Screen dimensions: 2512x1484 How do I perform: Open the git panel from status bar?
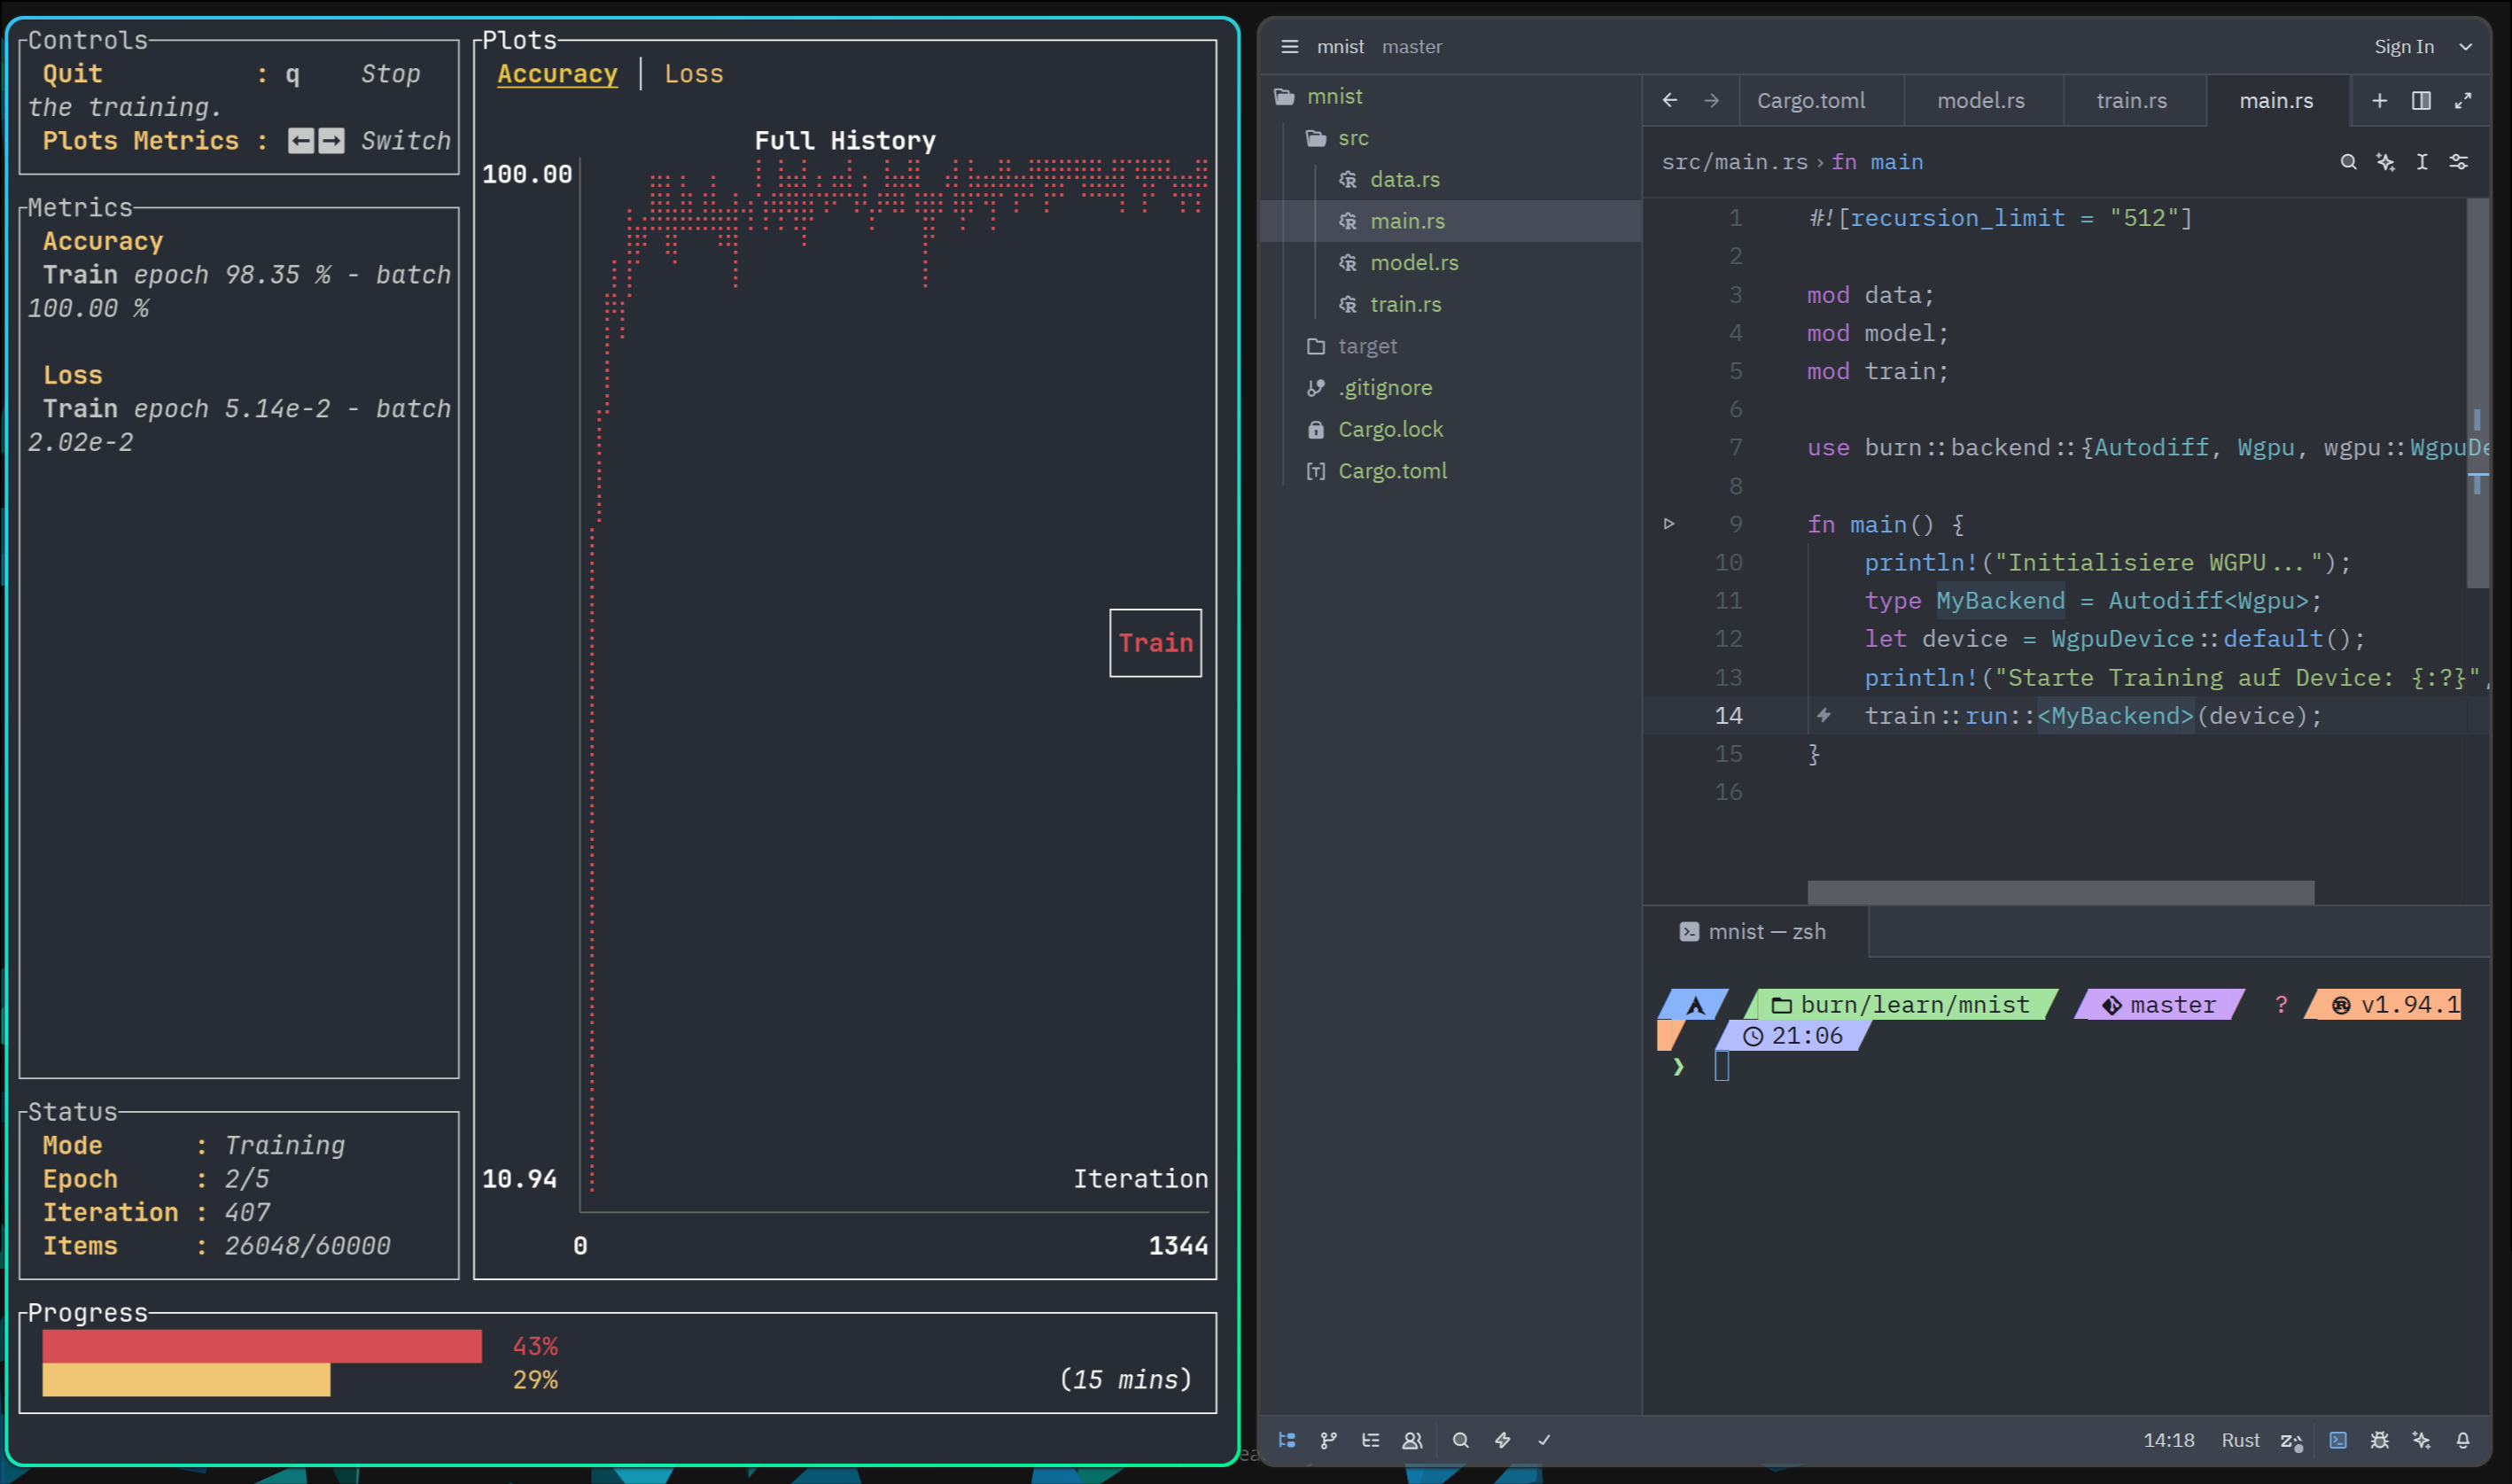[x=1328, y=1440]
